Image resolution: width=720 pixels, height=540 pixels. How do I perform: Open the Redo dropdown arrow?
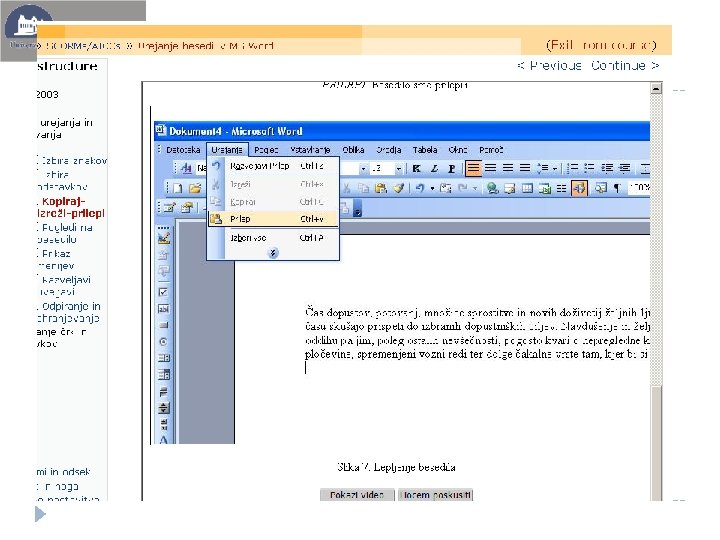click(x=475, y=188)
